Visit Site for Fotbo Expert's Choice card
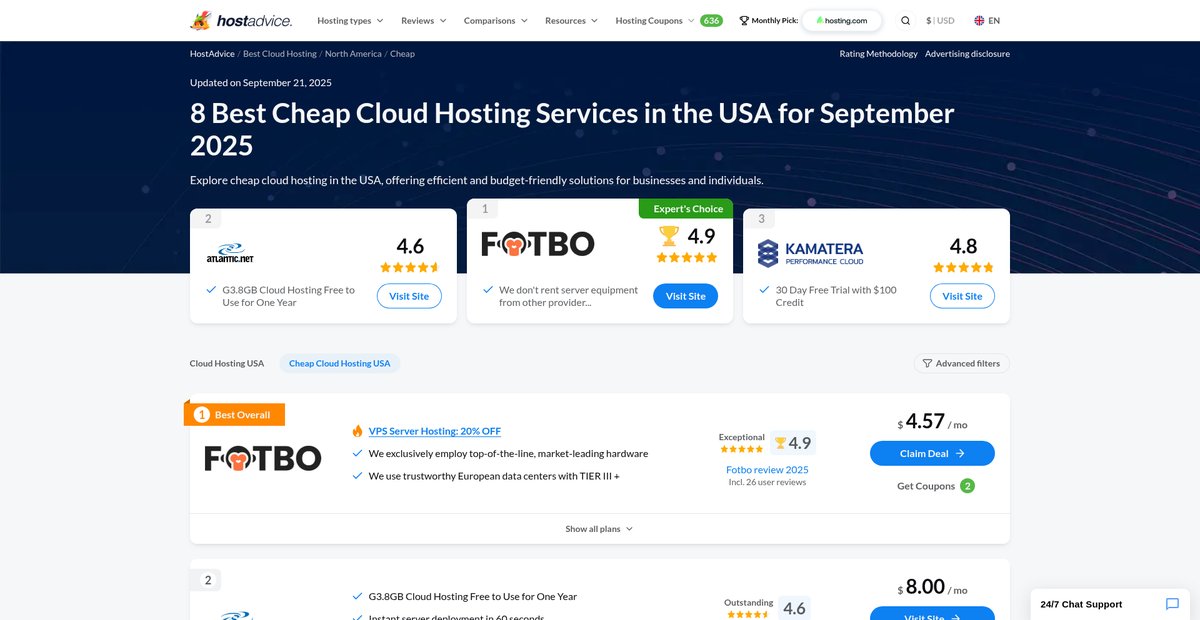The width and height of the screenshot is (1200, 620). click(x=685, y=296)
